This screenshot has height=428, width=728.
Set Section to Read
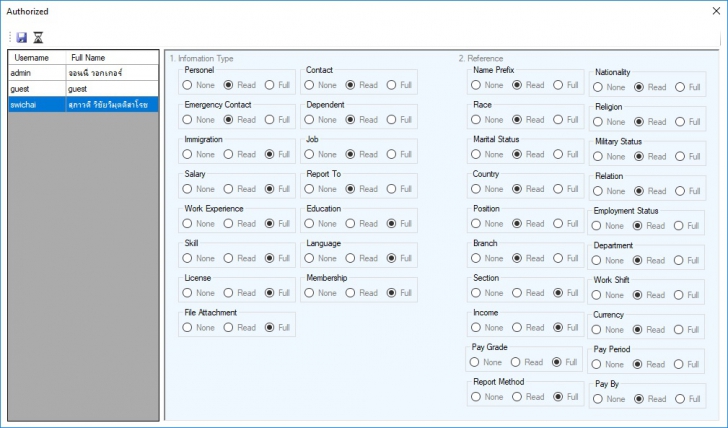[x=529, y=293]
